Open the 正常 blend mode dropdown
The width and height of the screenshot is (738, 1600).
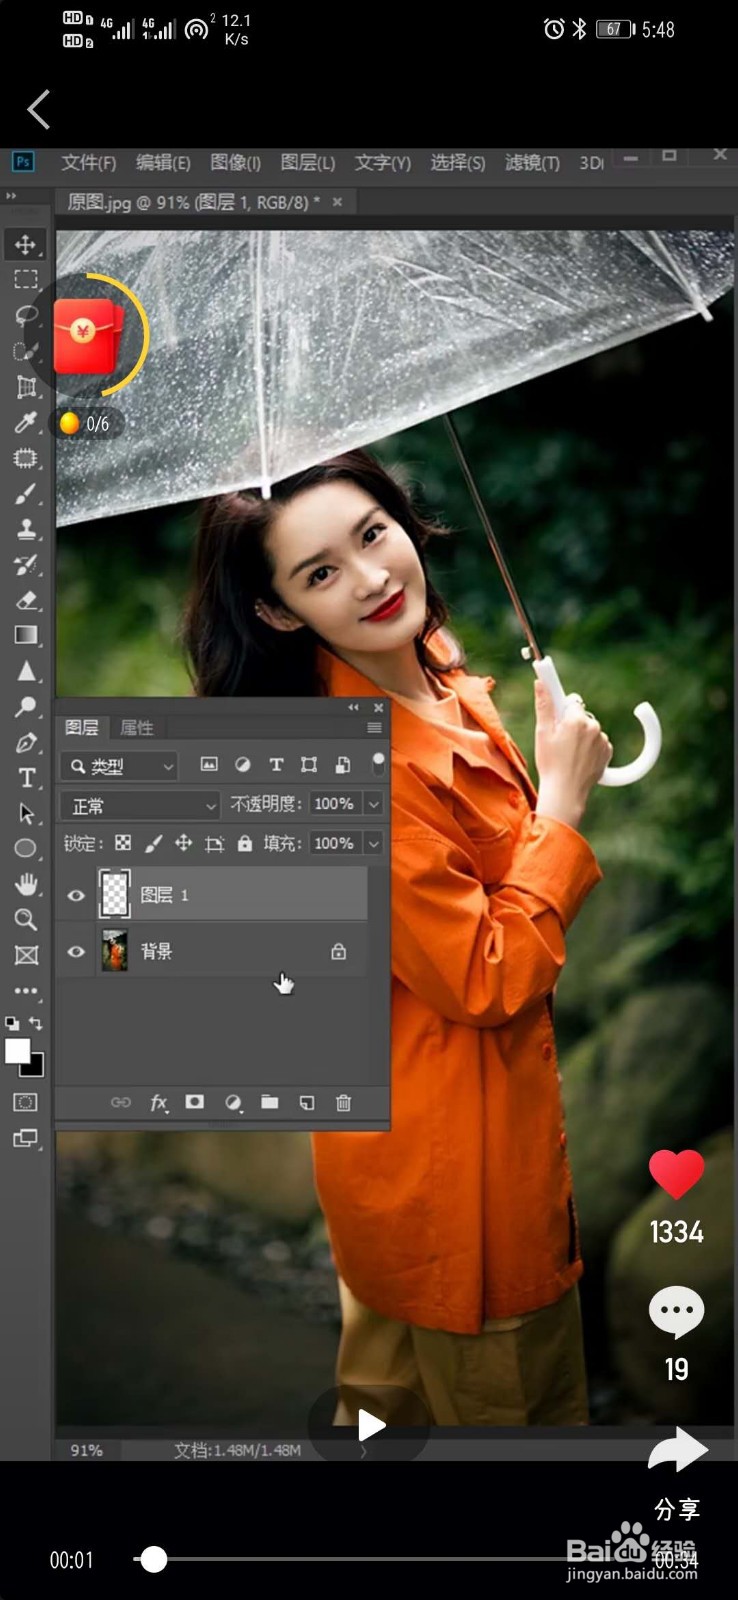pos(140,805)
